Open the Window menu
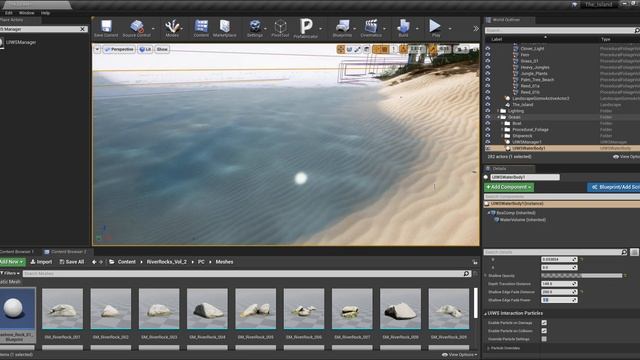640x360 pixels. (x=27, y=13)
